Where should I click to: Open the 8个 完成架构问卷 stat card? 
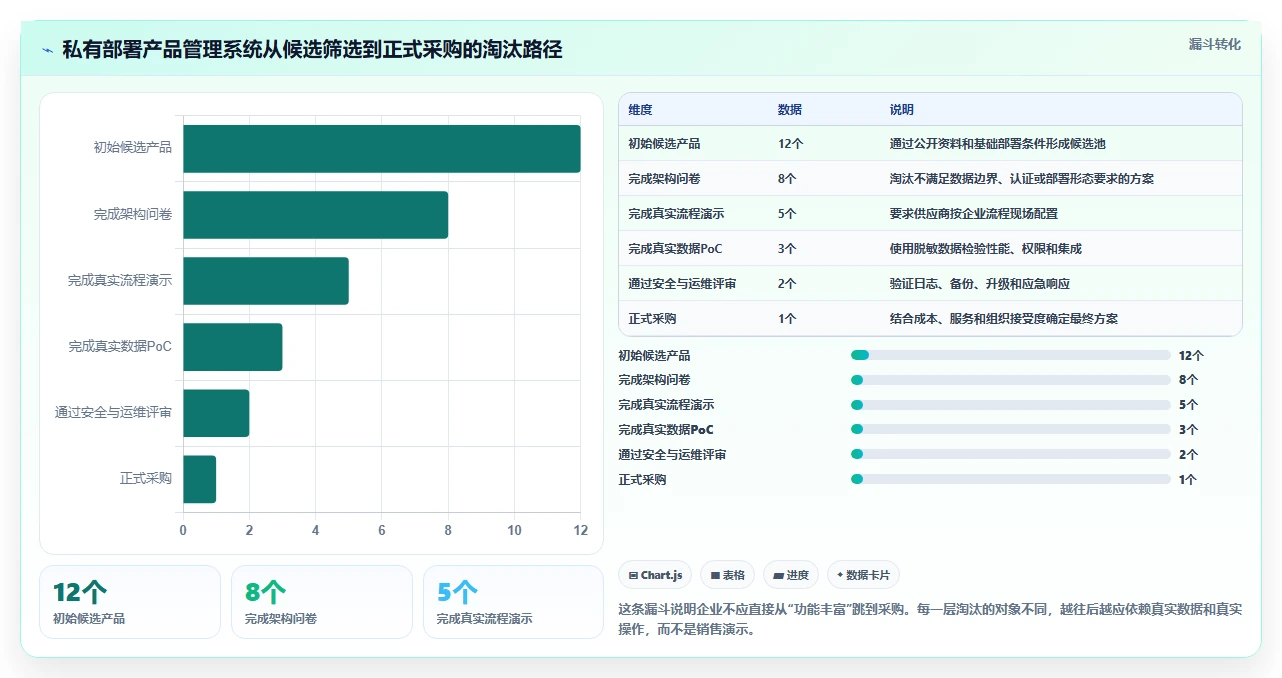[x=322, y=602]
